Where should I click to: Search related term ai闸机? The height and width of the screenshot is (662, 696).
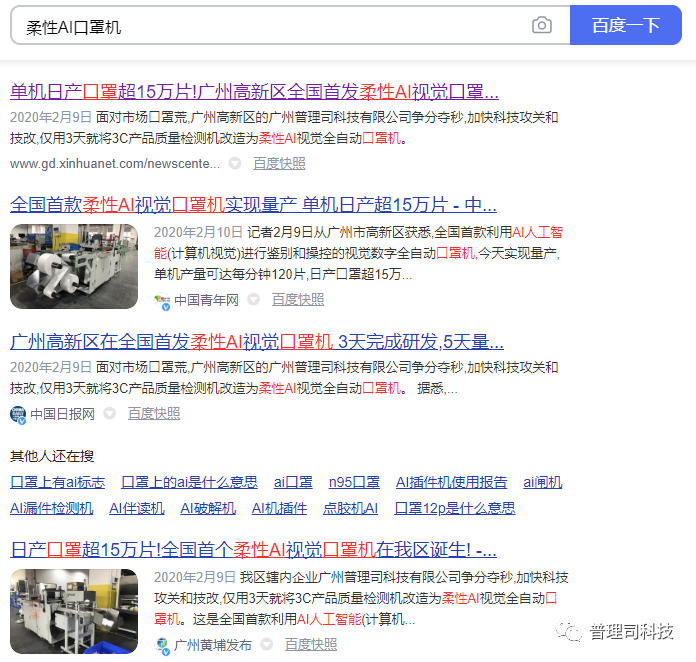(542, 482)
